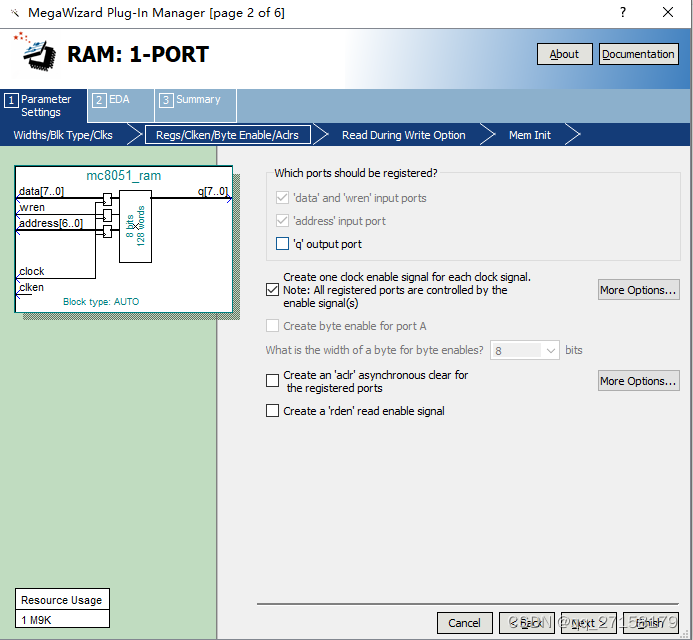
Task: Go to Widths/Blk Type/Clks step
Action: pos(63,135)
